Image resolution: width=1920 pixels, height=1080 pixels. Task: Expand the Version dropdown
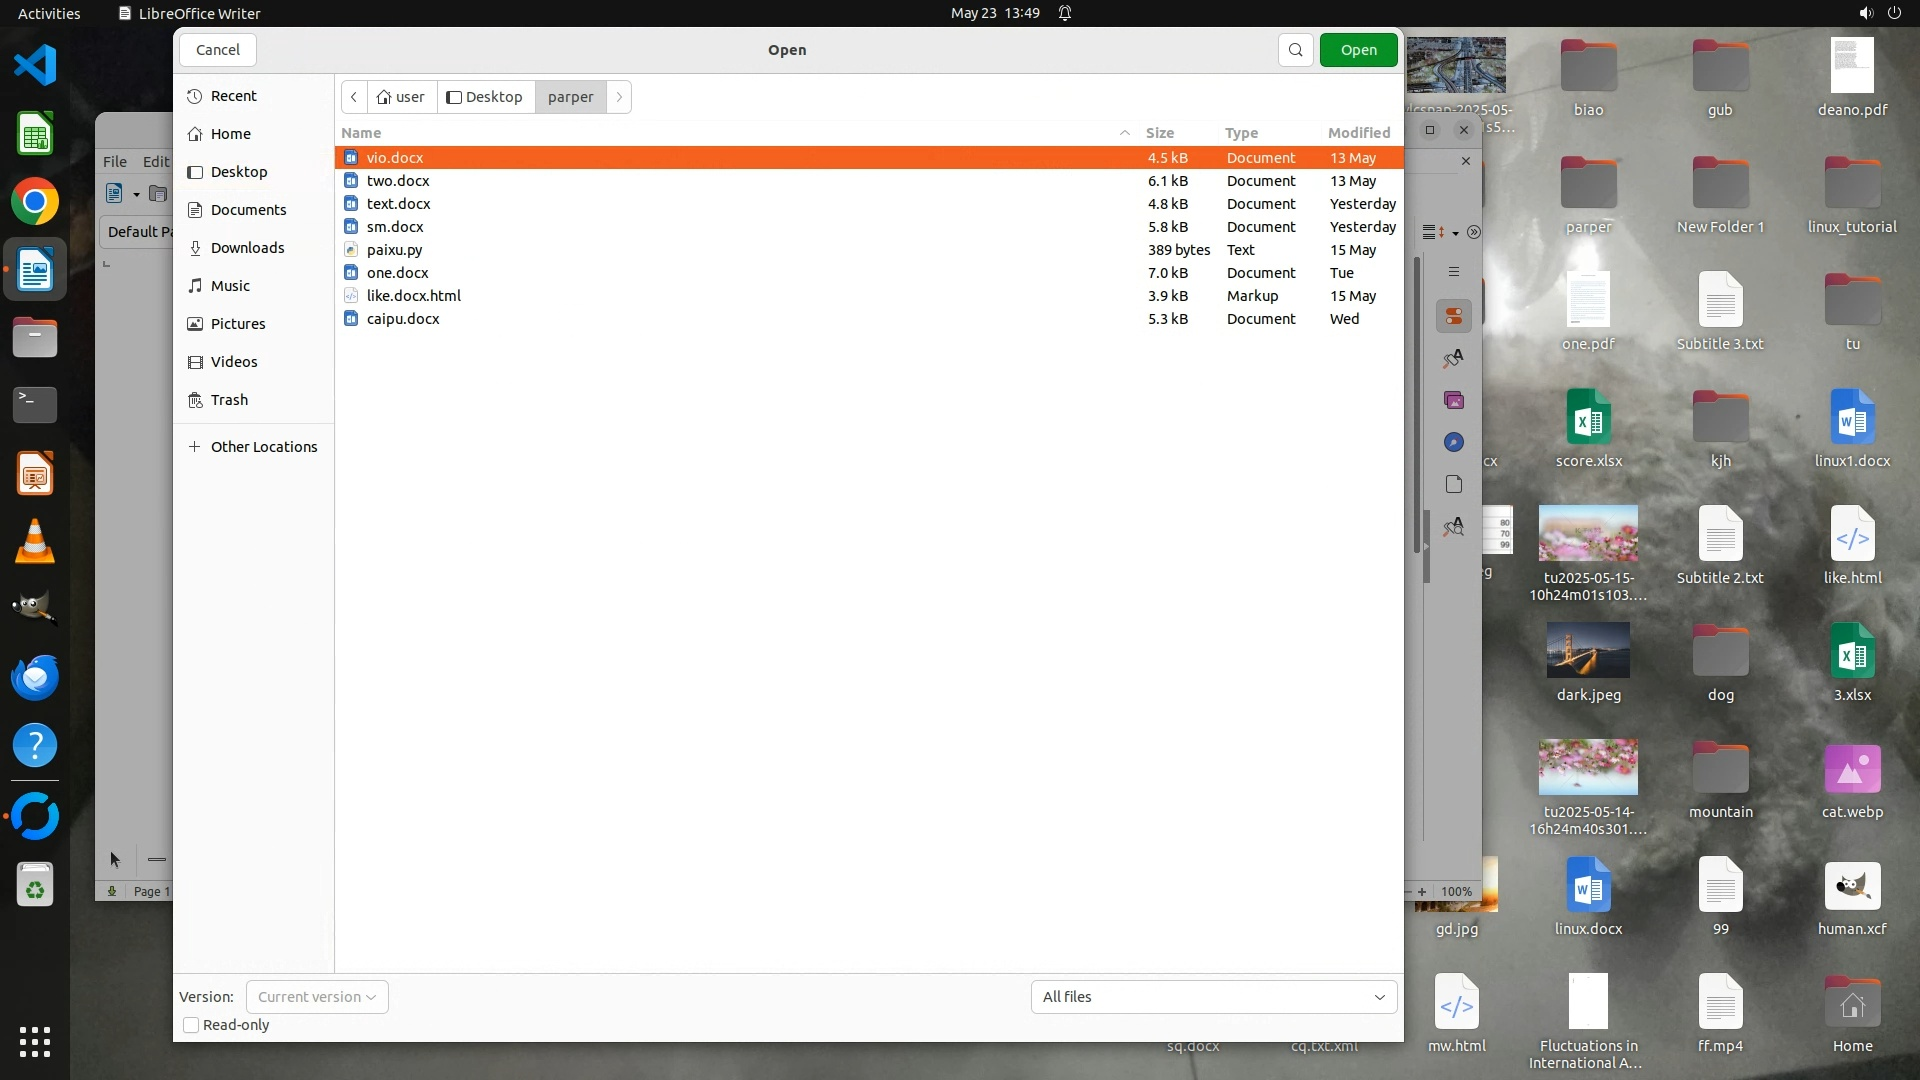[317, 997]
